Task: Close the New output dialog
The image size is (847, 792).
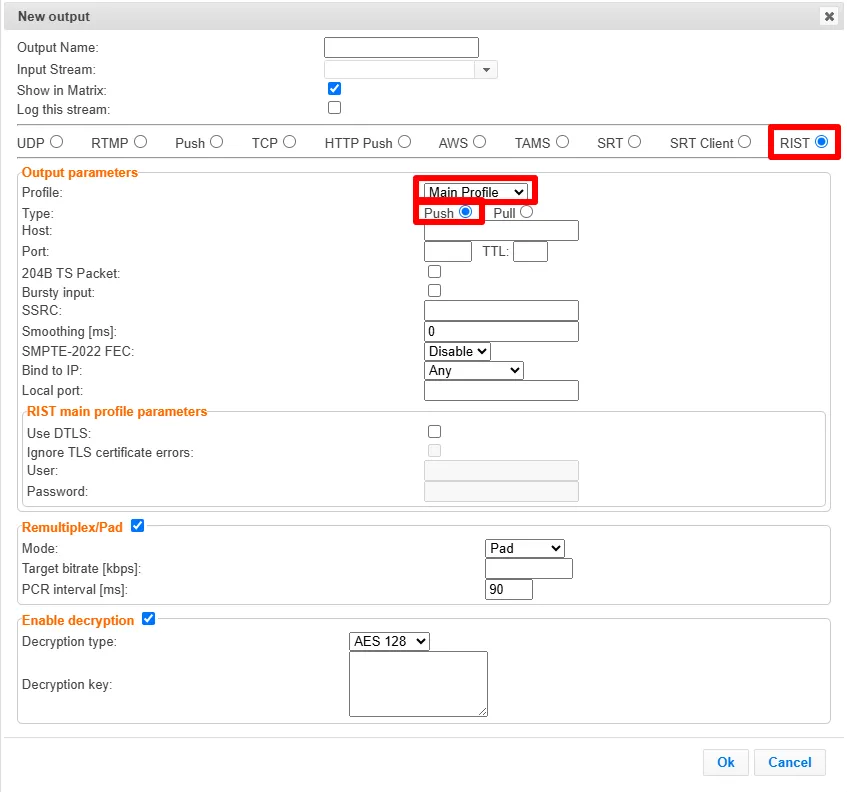Action: pos(829,16)
